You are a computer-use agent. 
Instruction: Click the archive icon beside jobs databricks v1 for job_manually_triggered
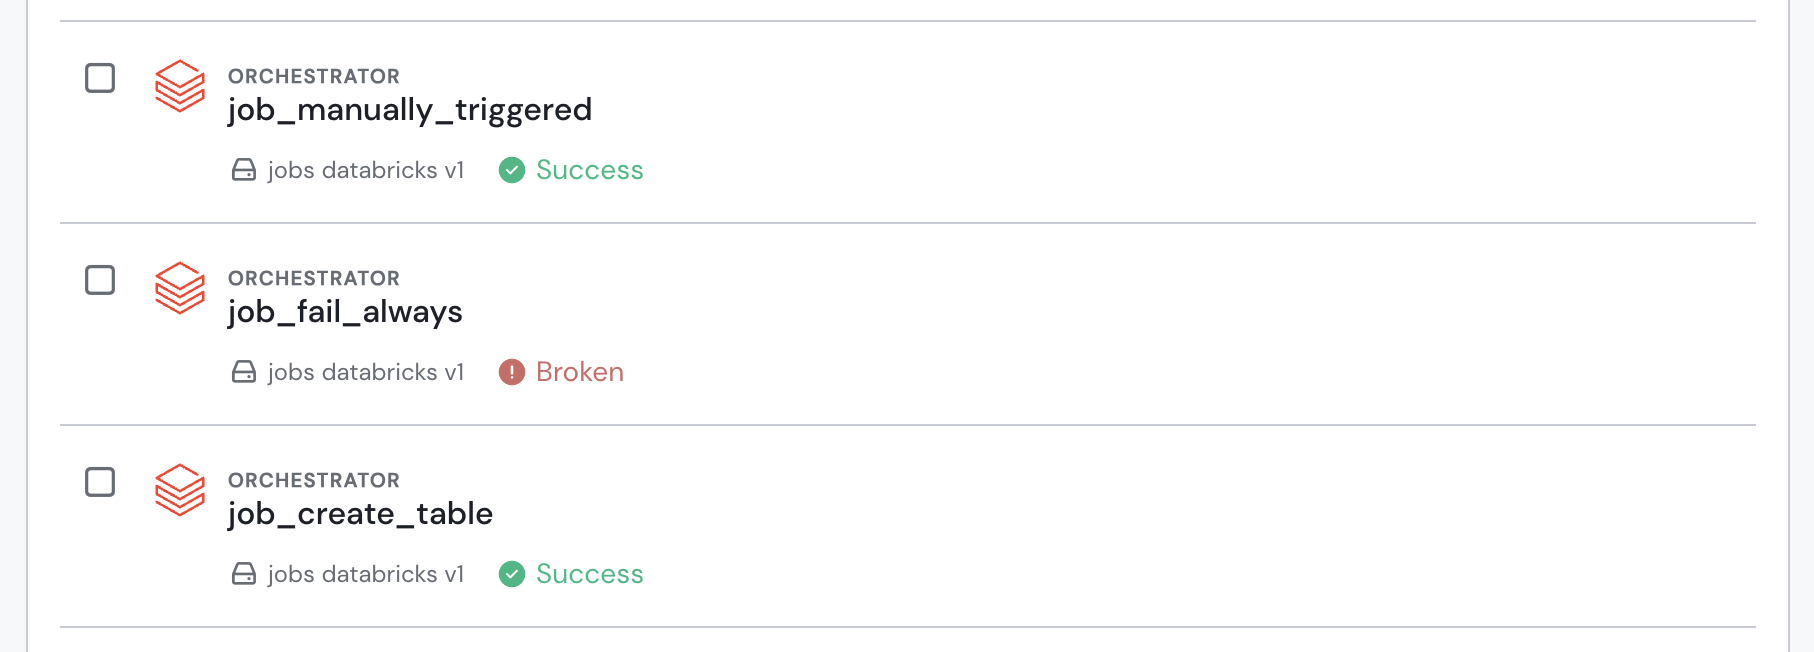(243, 170)
